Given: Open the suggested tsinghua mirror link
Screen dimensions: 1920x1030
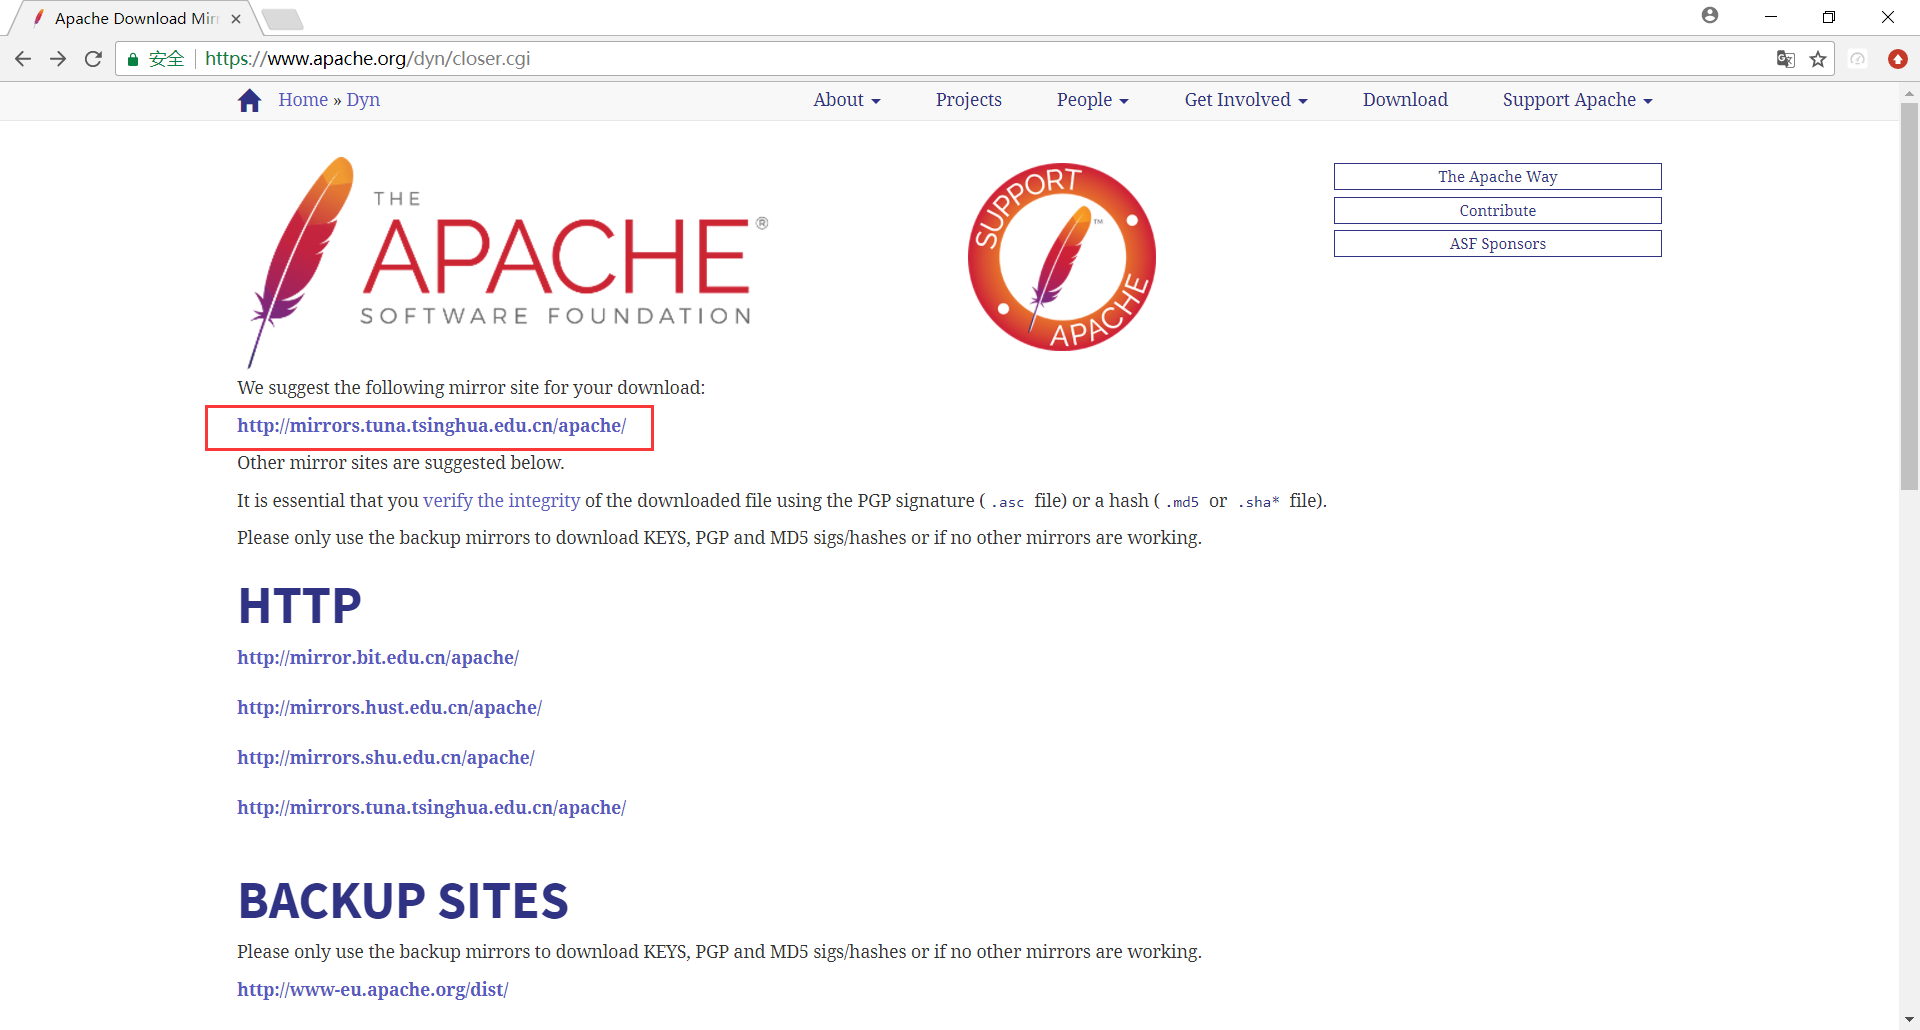Looking at the screenshot, I should [431, 426].
